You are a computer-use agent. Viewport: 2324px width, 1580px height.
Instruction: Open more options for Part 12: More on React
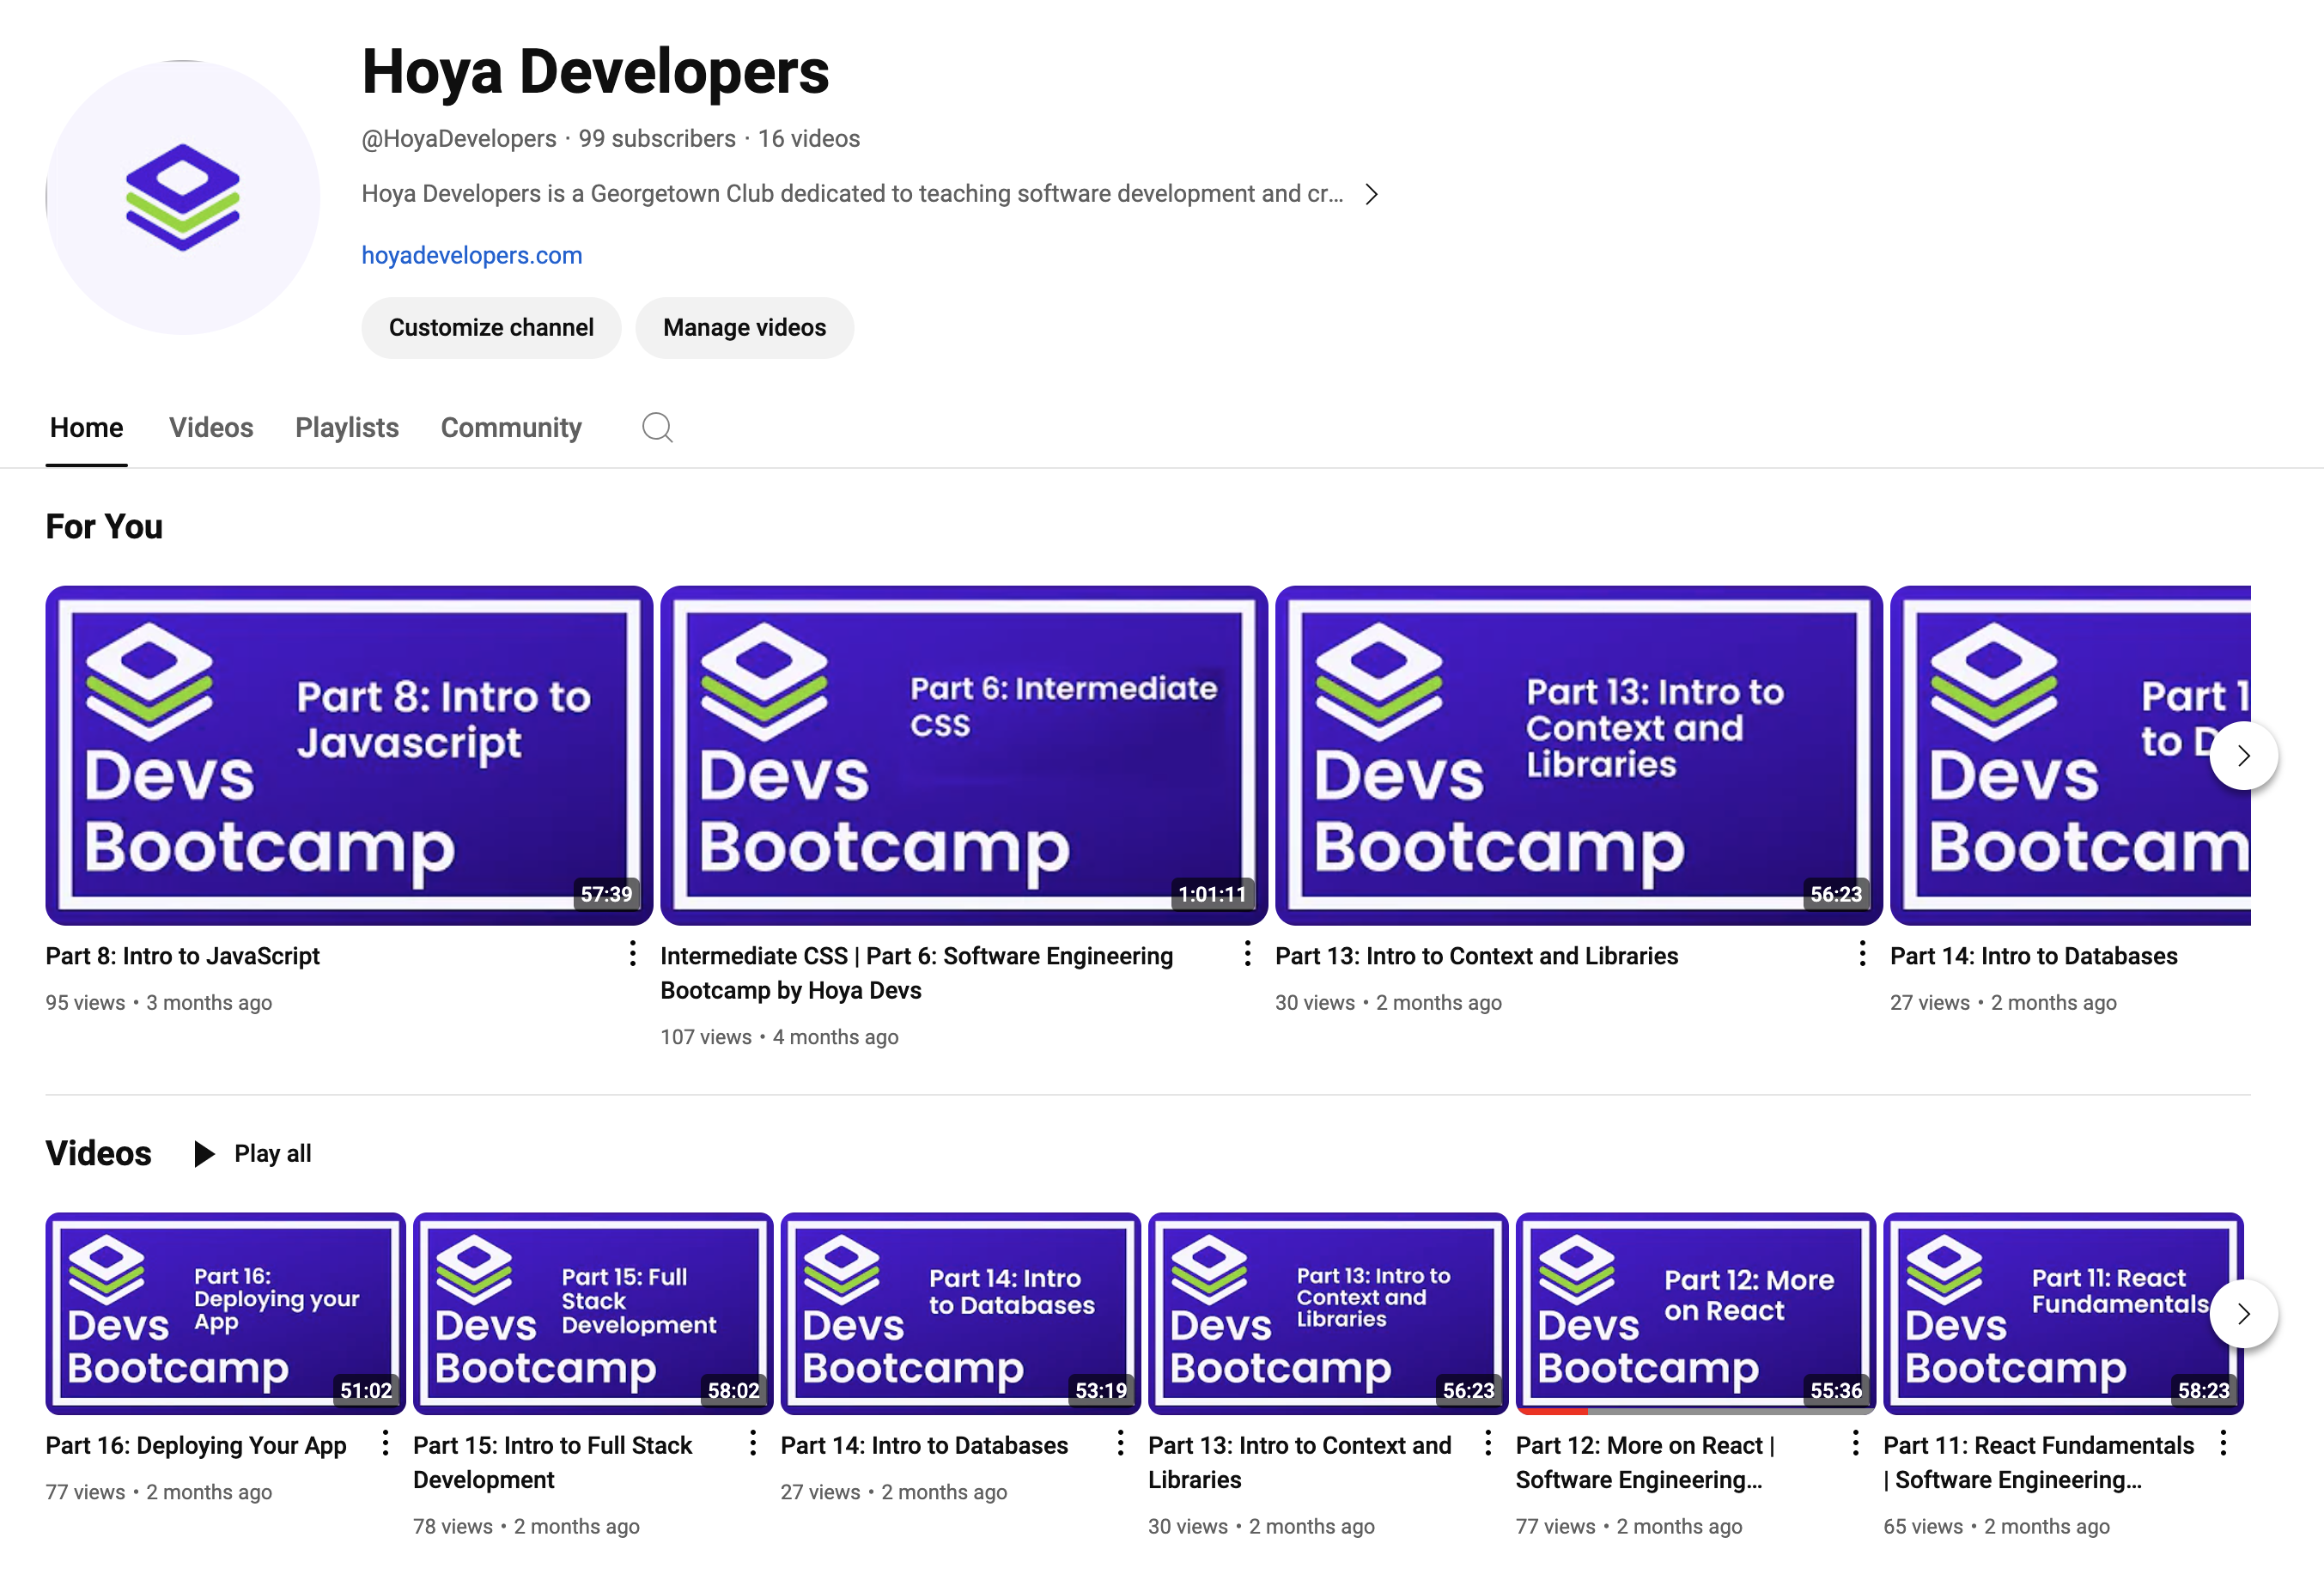1855,1443
